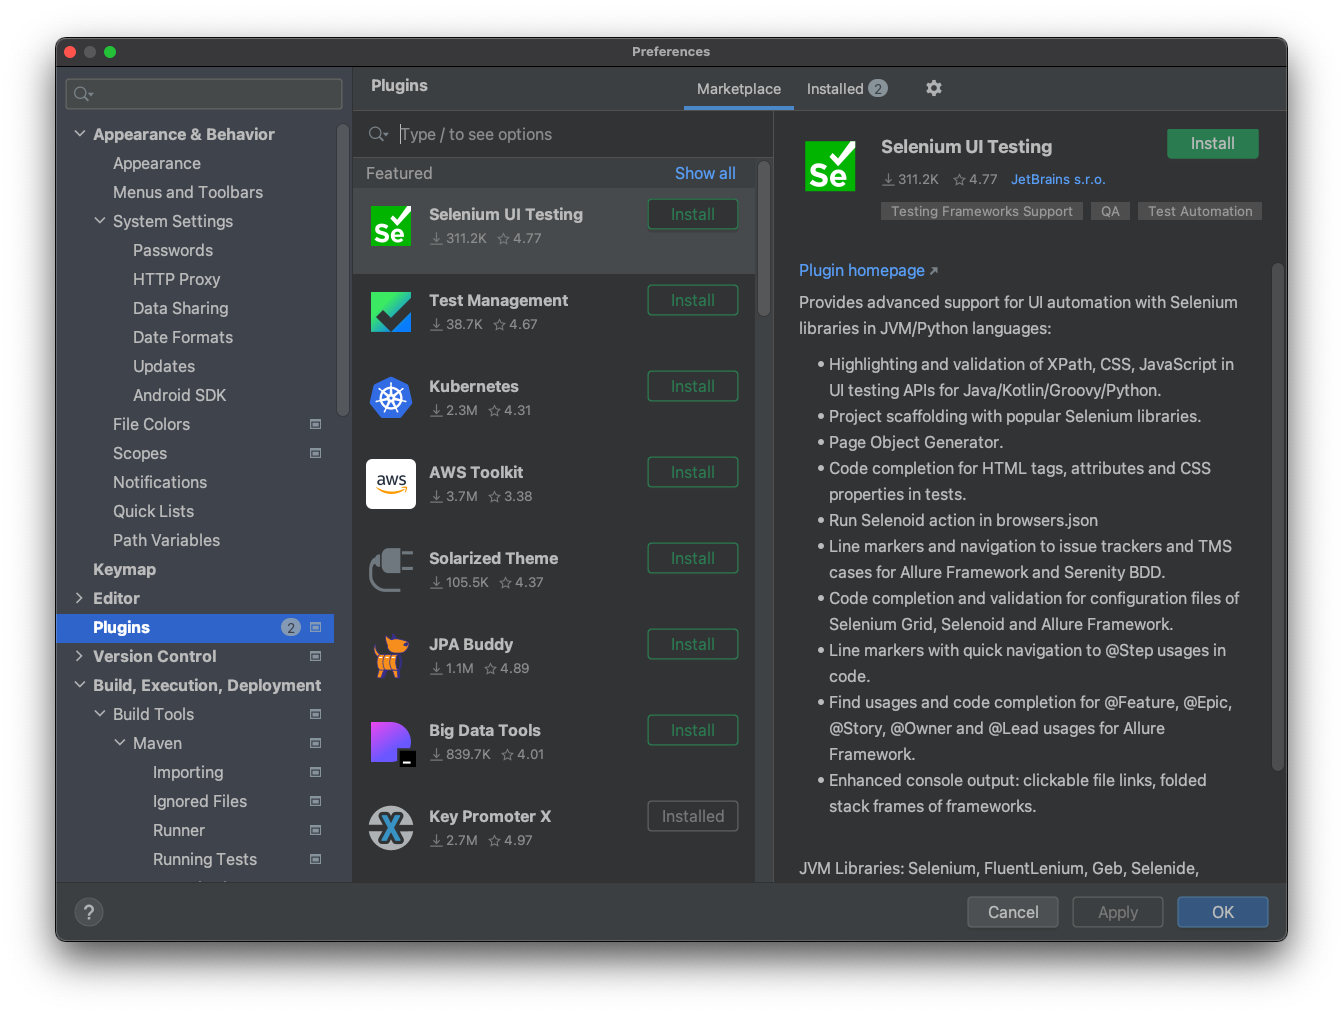
Task: Switch to the Installed plugins tab
Action: click(x=847, y=89)
